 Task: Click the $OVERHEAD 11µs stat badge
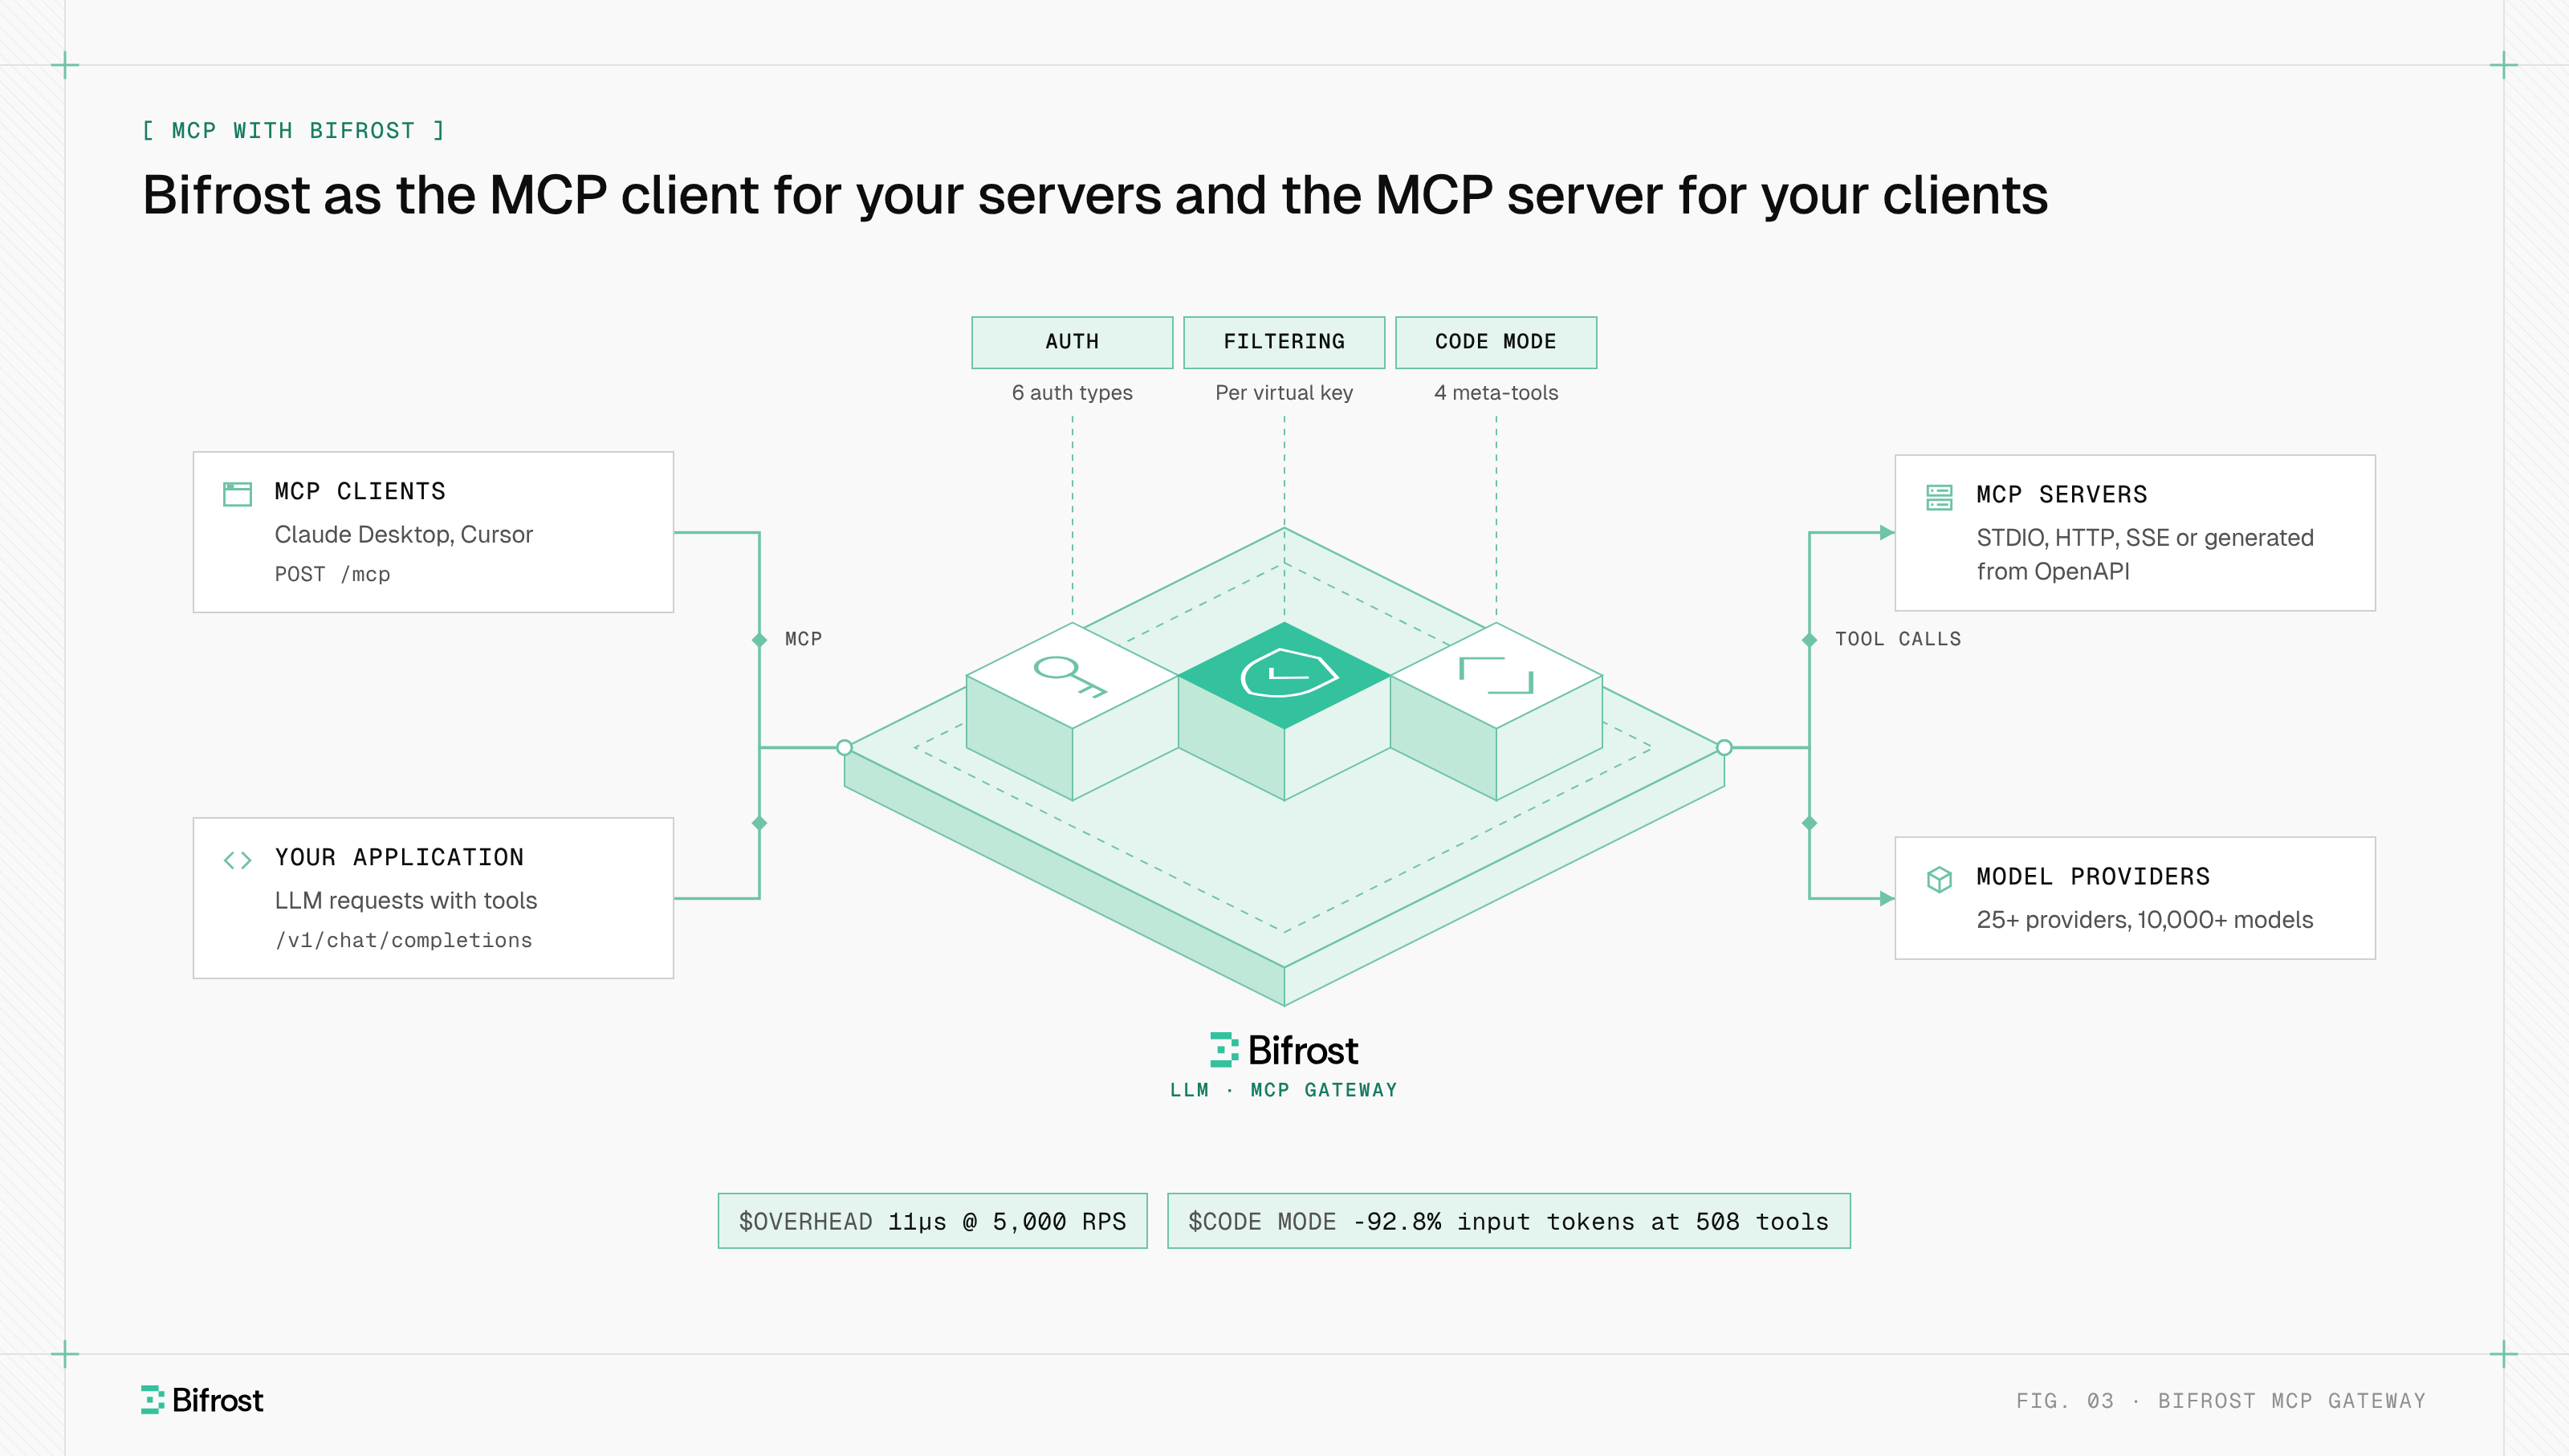point(932,1221)
